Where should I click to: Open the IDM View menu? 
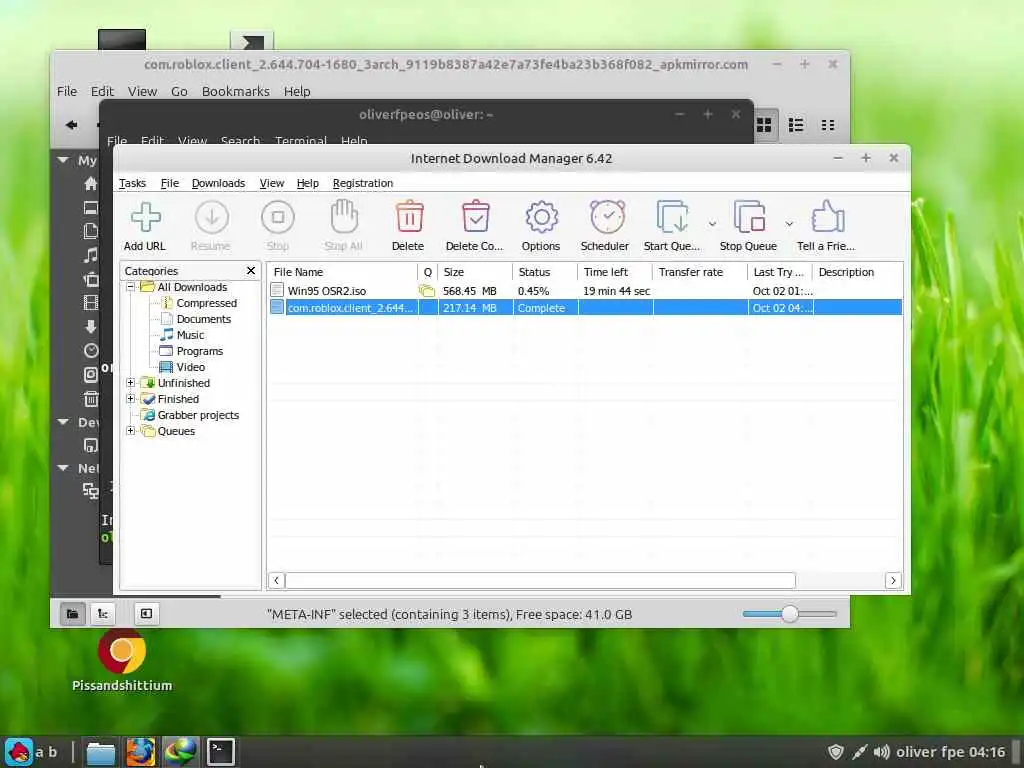[272, 183]
